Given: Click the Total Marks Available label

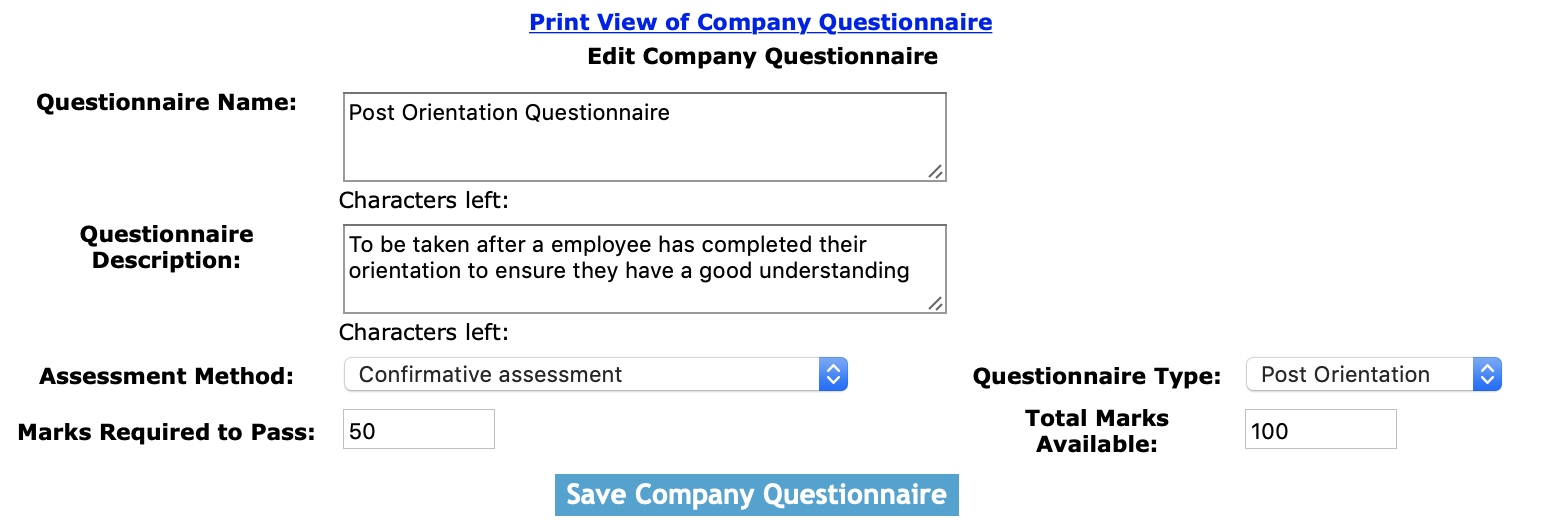Looking at the screenshot, I should click(1097, 431).
